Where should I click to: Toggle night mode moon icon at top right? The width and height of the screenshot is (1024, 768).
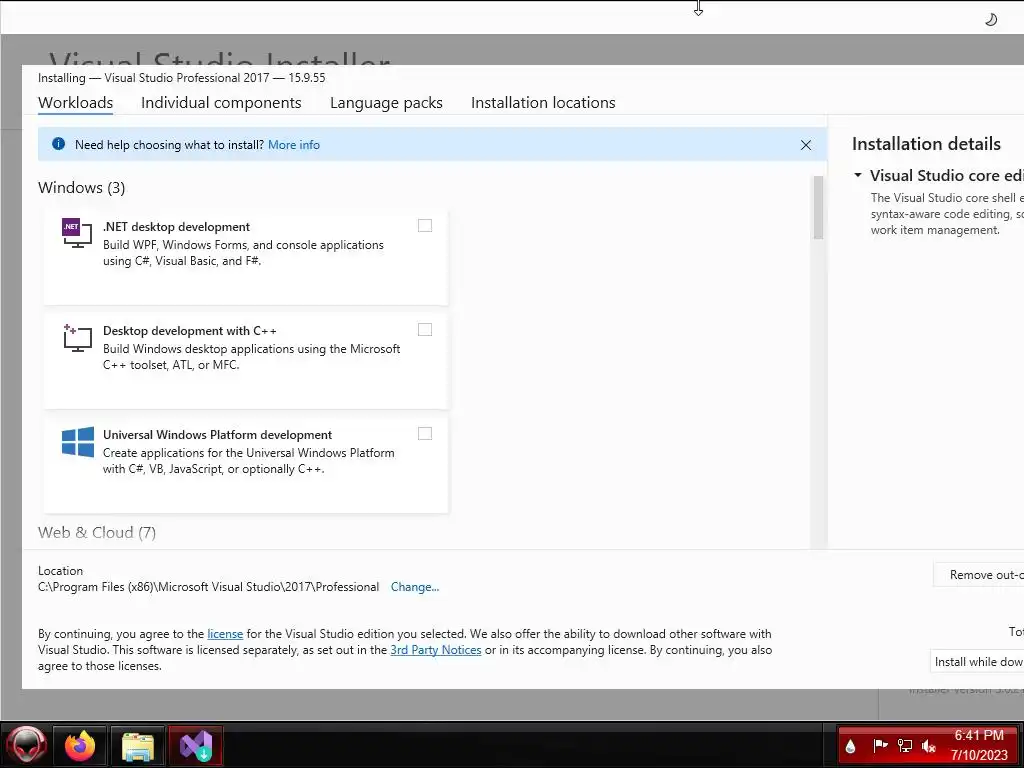tap(991, 20)
